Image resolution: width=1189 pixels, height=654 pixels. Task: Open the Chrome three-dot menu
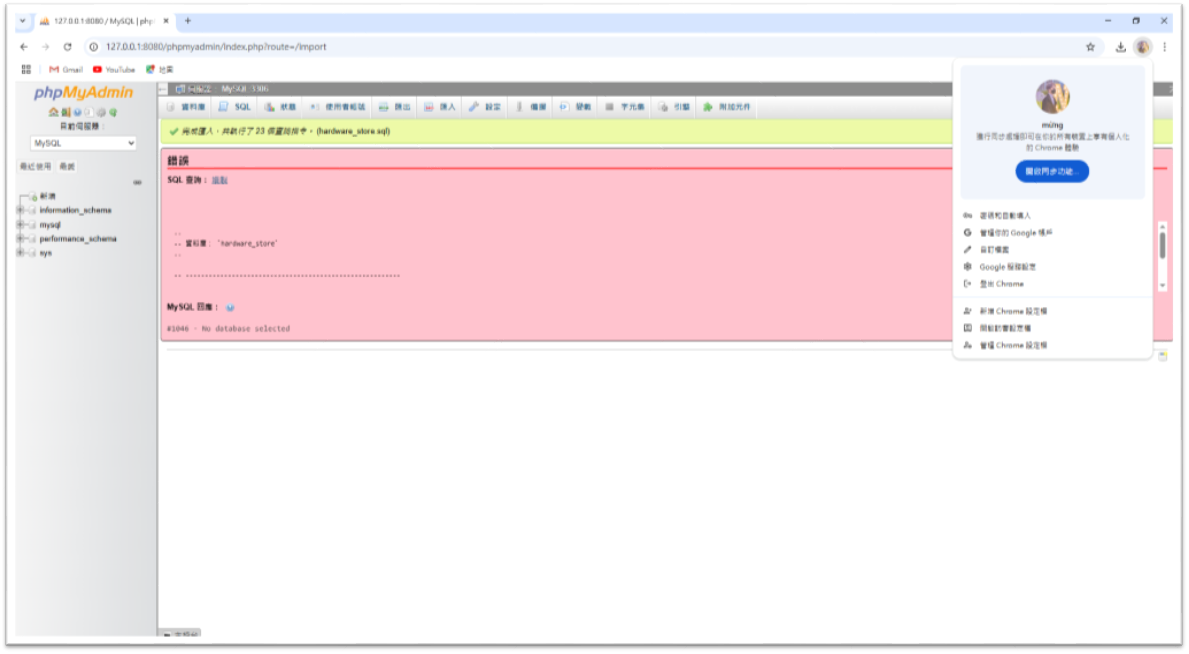point(1164,47)
